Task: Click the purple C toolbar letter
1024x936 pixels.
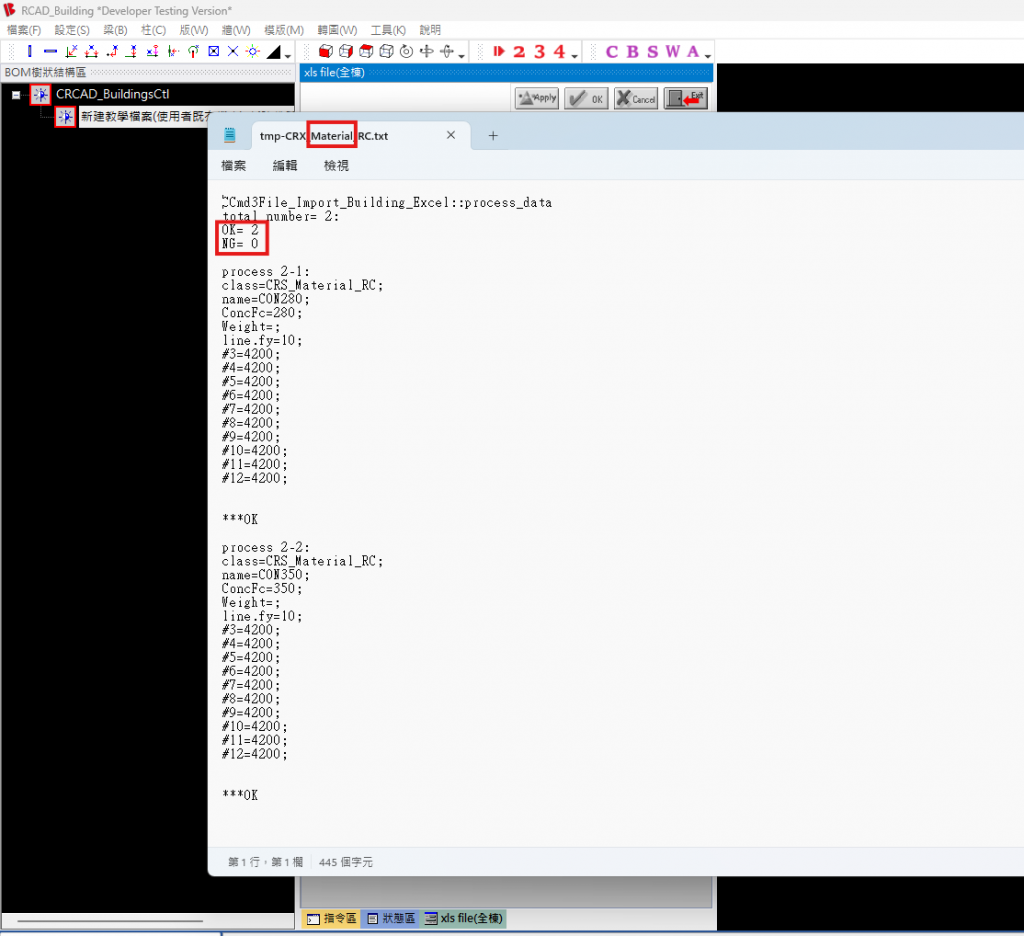Action: click(x=612, y=52)
